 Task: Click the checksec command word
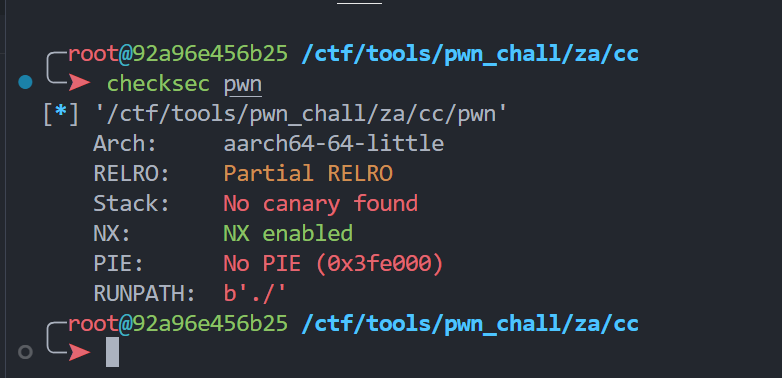coord(159,84)
